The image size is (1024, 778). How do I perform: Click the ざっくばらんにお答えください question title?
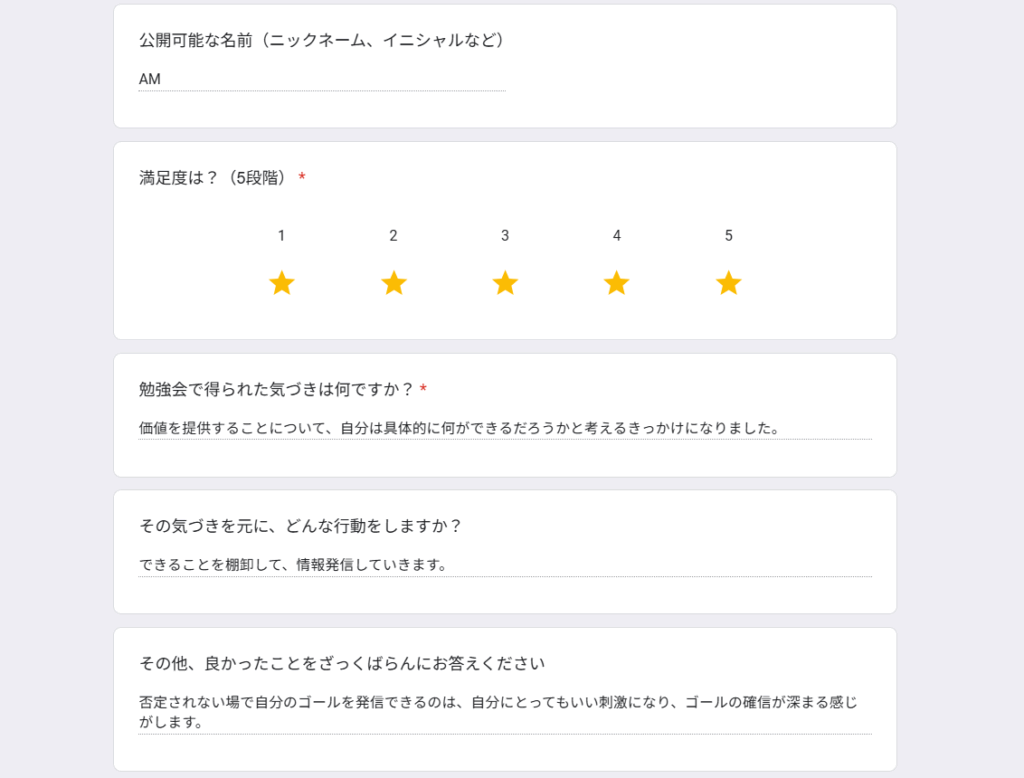click(342, 664)
